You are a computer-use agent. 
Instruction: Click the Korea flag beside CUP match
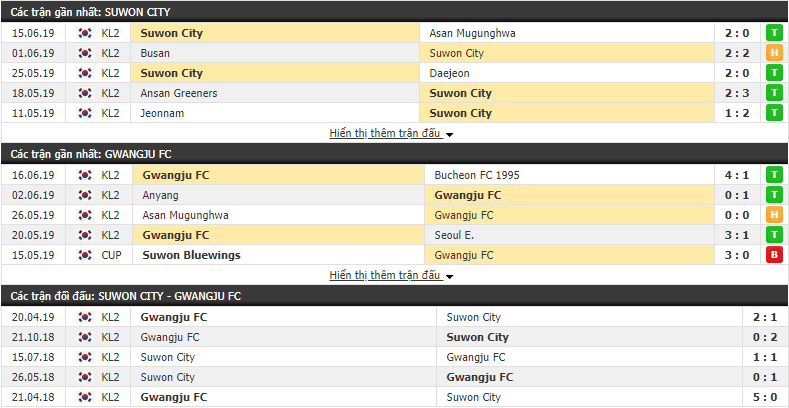pyautogui.click(x=85, y=255)
